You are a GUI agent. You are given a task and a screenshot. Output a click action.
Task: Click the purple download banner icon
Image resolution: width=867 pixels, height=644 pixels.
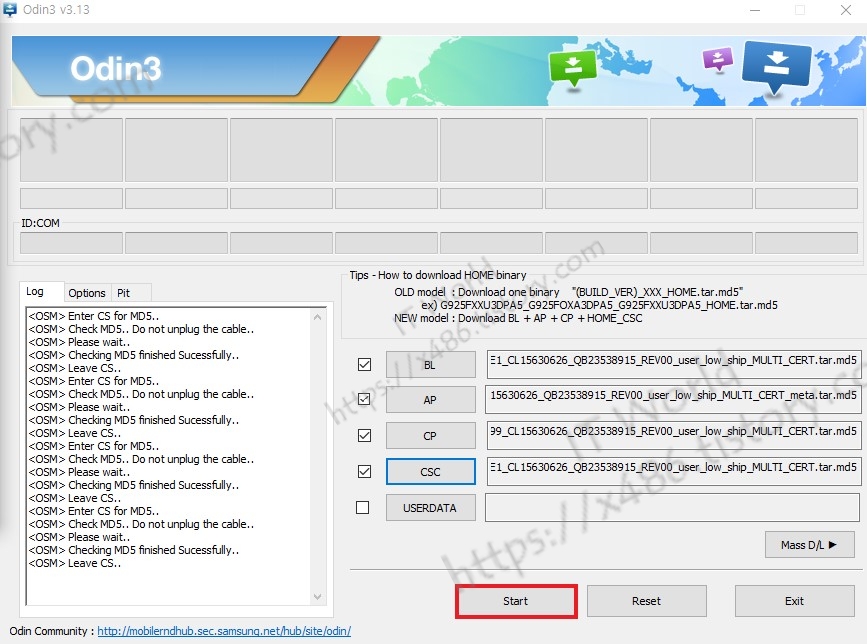coord(718,59)
